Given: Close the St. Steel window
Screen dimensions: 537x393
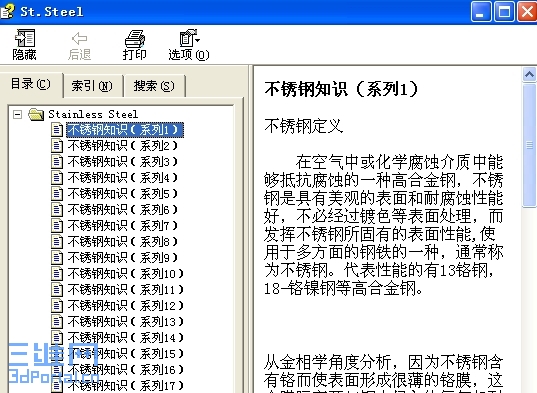Looking at the screenshot, I should (527, 12).
